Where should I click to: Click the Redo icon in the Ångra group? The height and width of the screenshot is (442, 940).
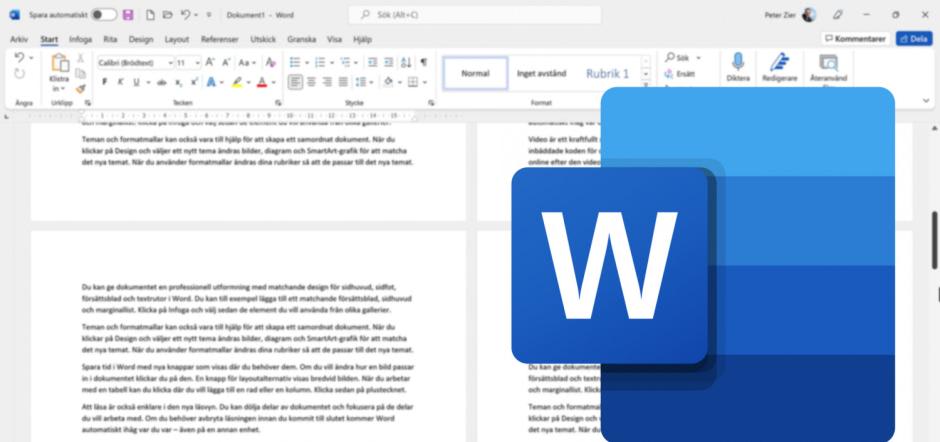point(19,74)
